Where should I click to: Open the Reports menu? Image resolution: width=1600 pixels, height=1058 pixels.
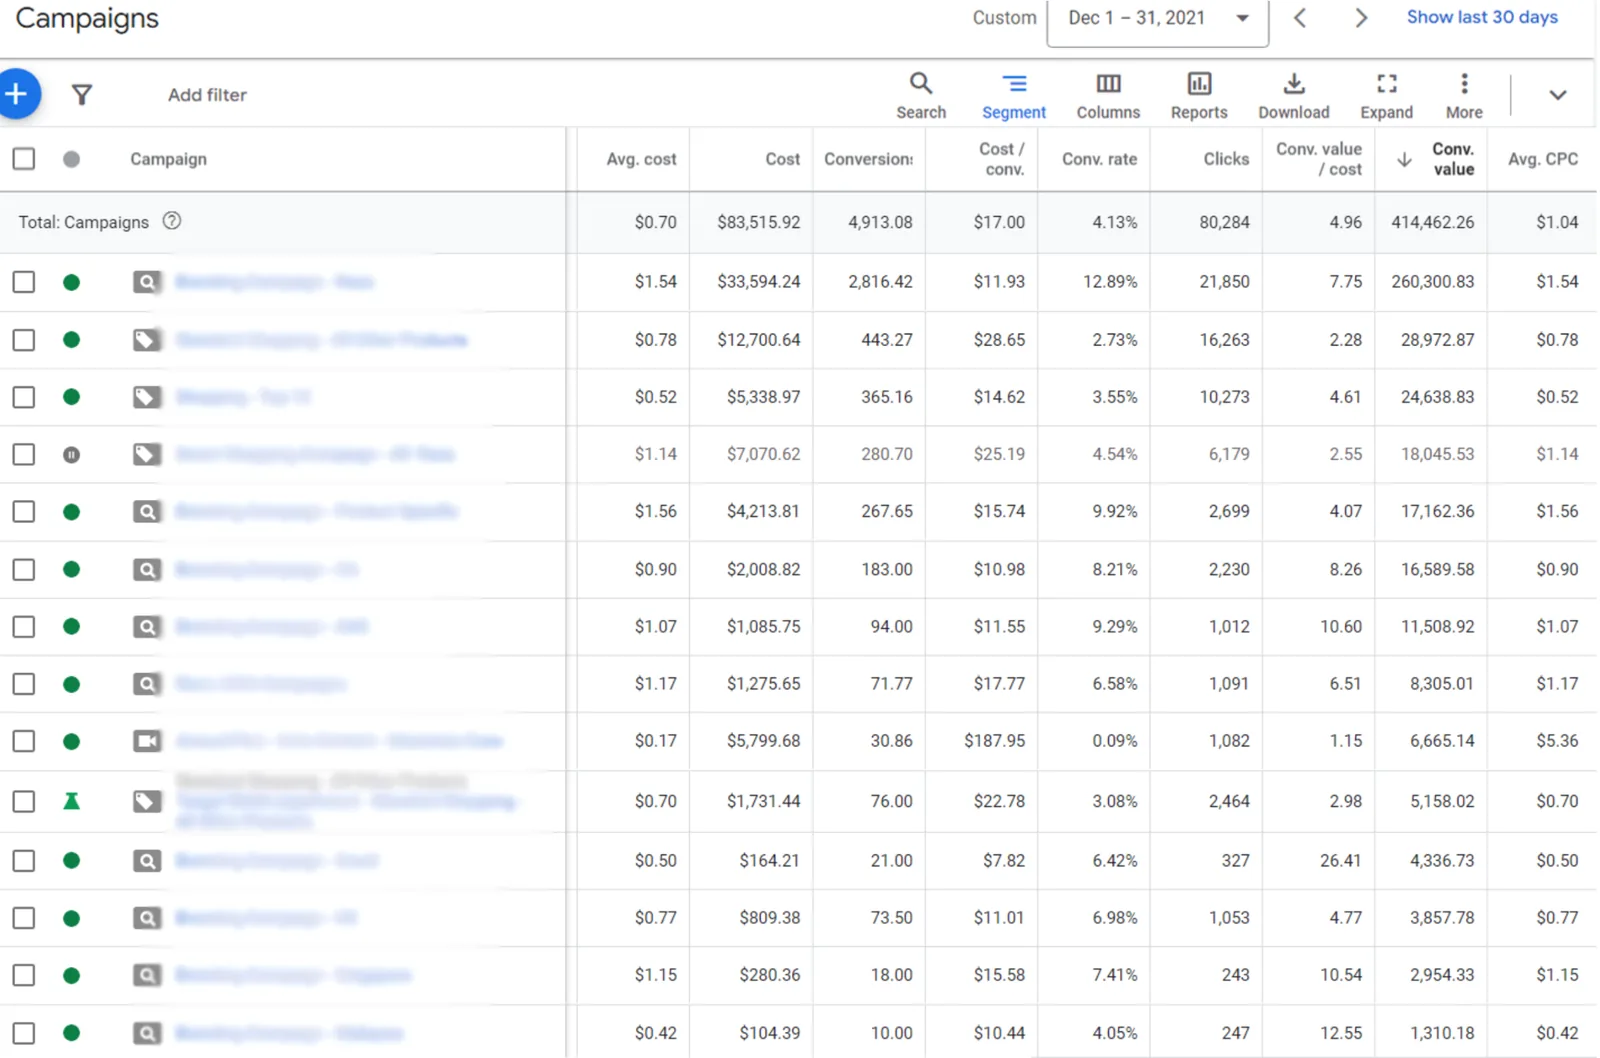(x=1199, y=96)
